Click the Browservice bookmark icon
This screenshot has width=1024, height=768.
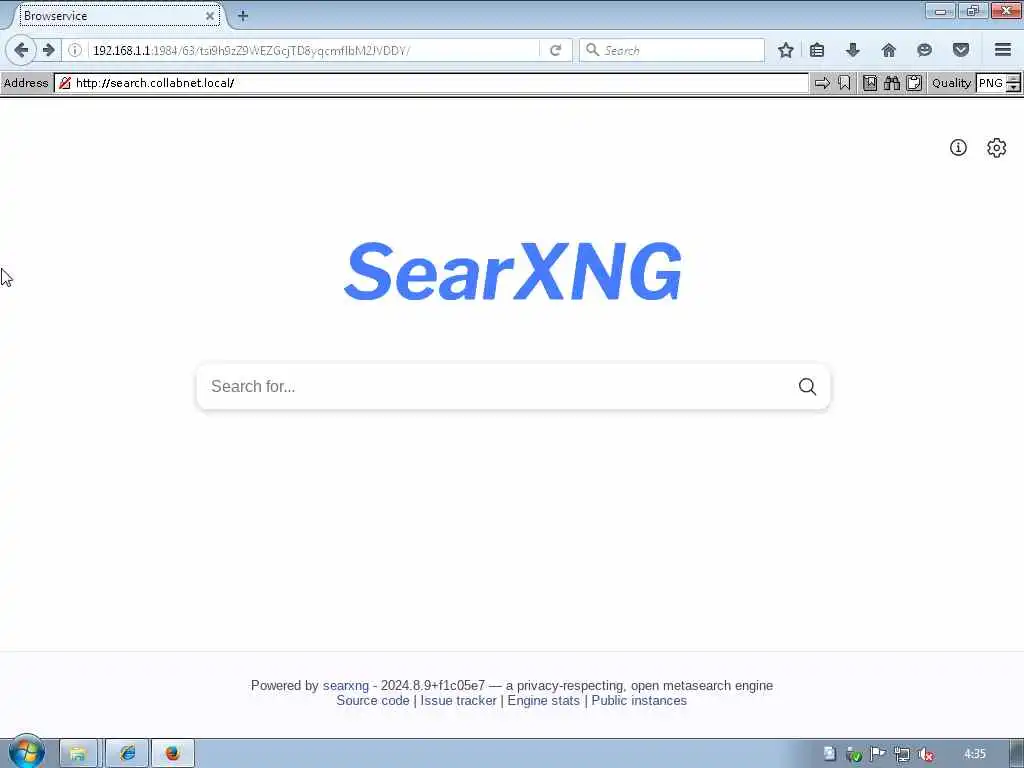[844, 83]
